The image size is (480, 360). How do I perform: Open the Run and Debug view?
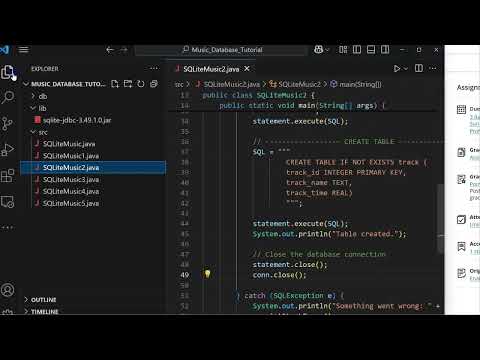[7, 149]
